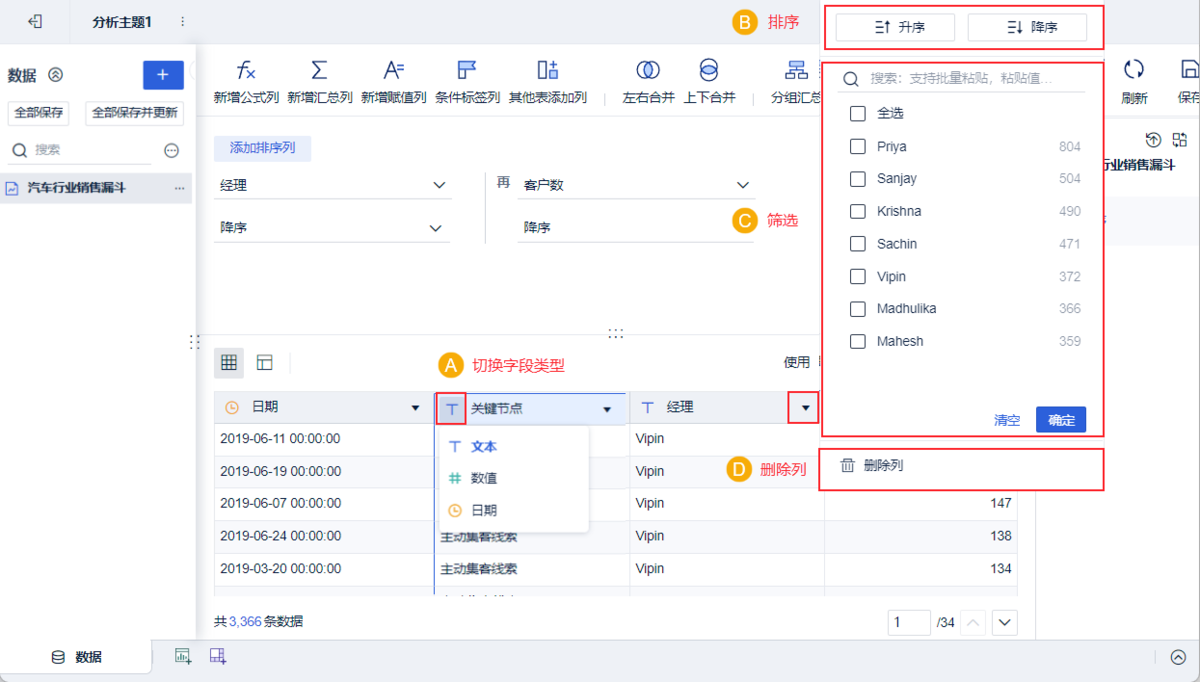This screenshot has height=682, width=1200.
Task: Select the 条件标签列 flag icon
Action: coord(466,70)
